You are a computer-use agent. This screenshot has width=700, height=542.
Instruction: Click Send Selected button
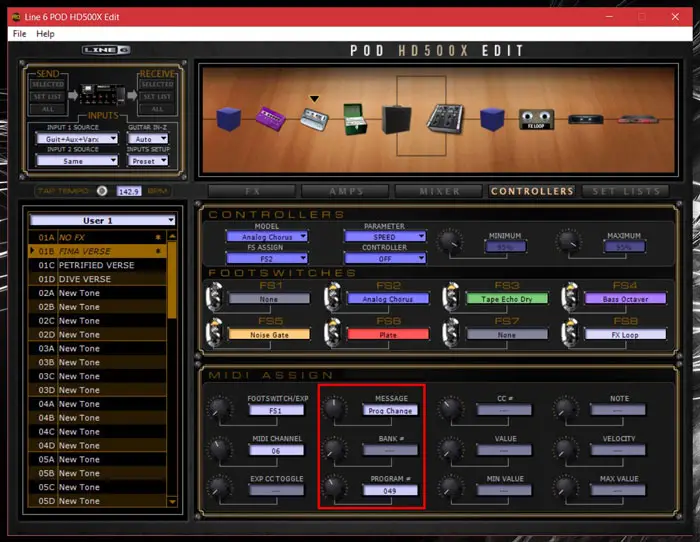point(48,84)
